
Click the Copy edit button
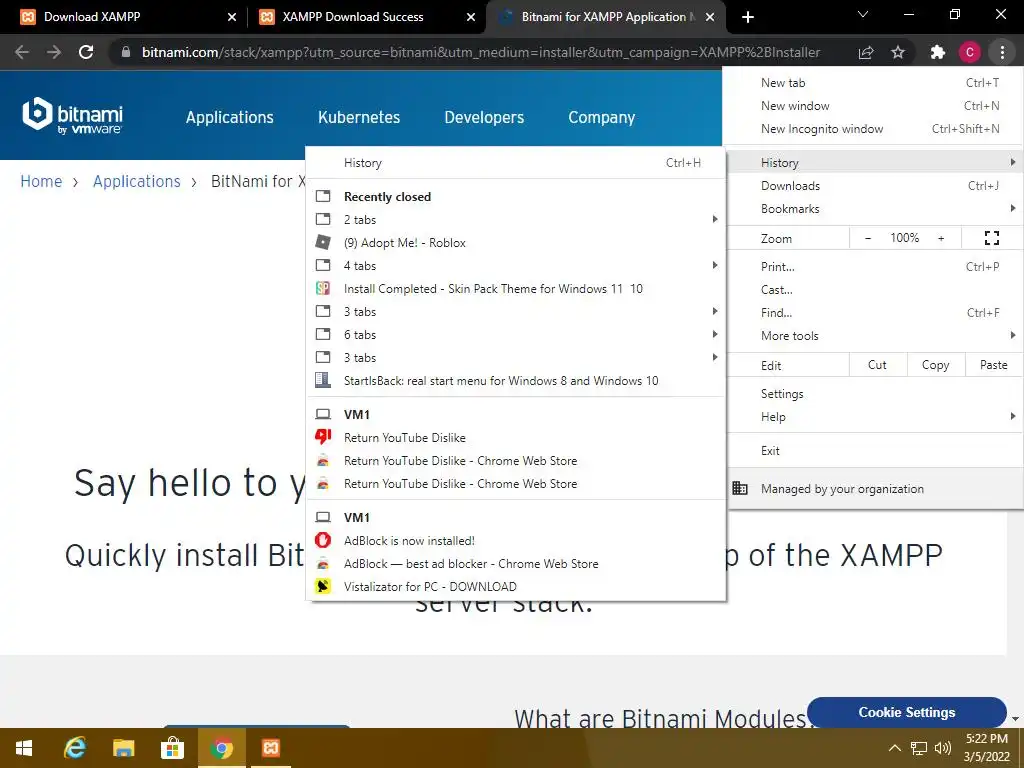coord(936,365)
